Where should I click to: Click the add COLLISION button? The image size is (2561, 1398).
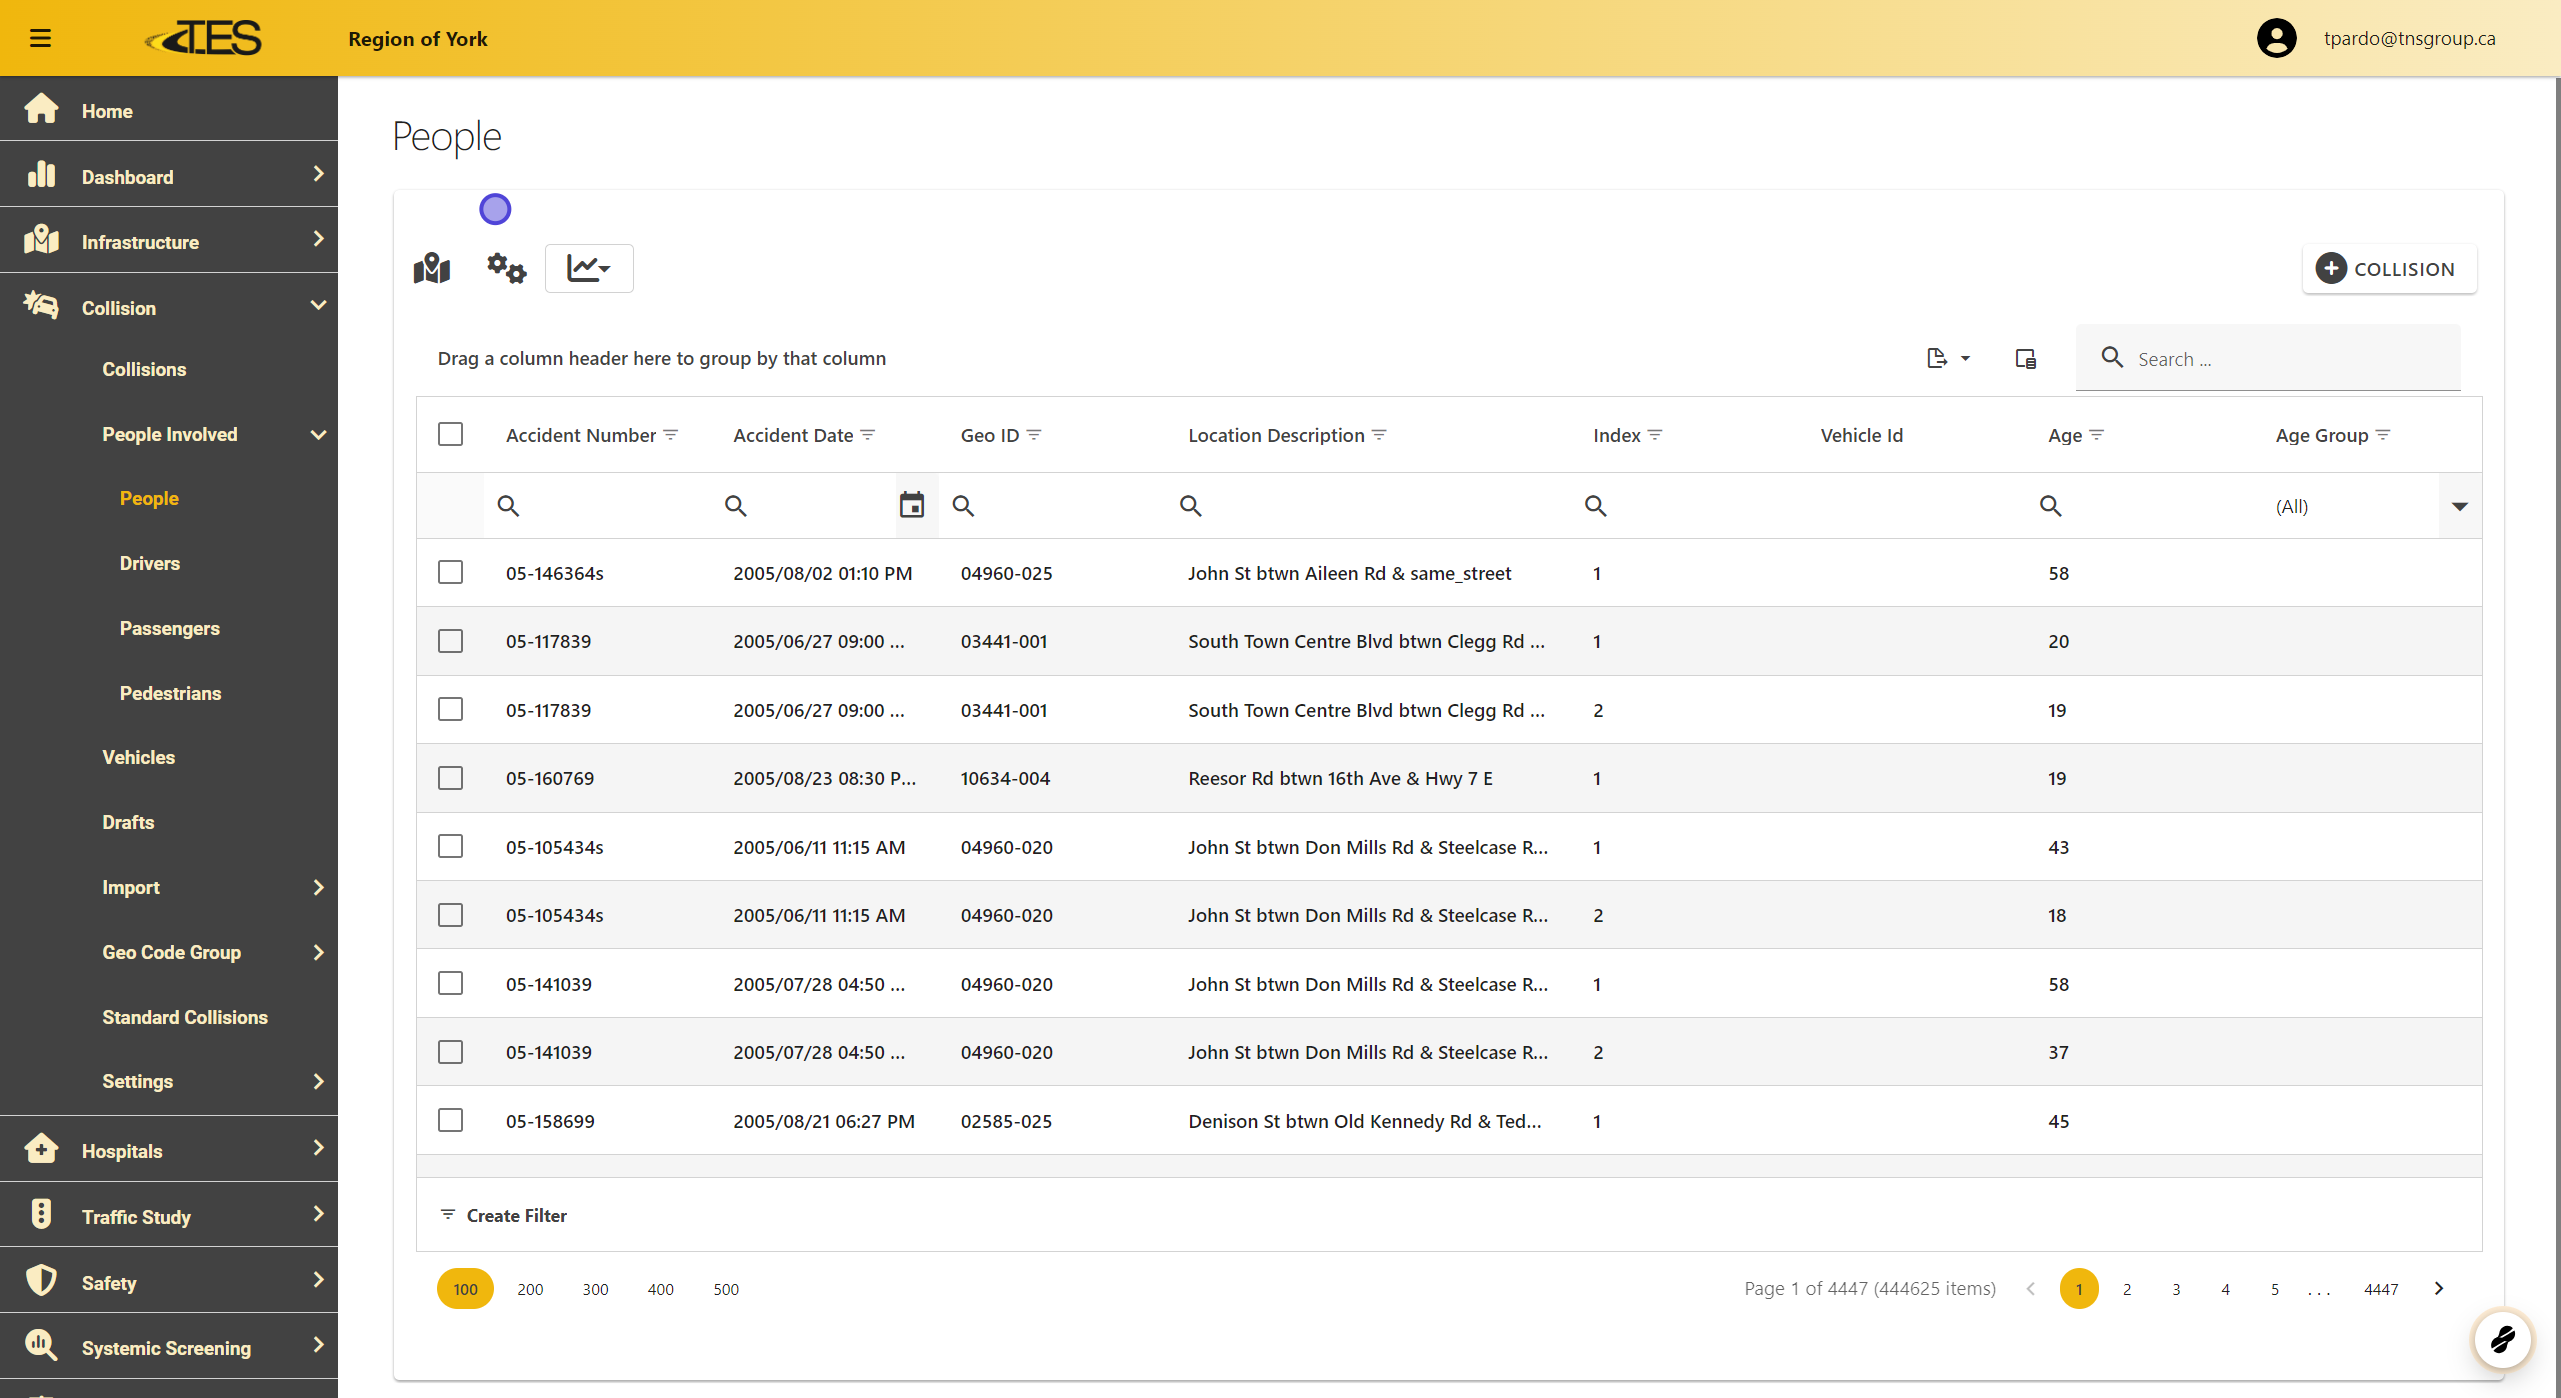point(2388,268)
